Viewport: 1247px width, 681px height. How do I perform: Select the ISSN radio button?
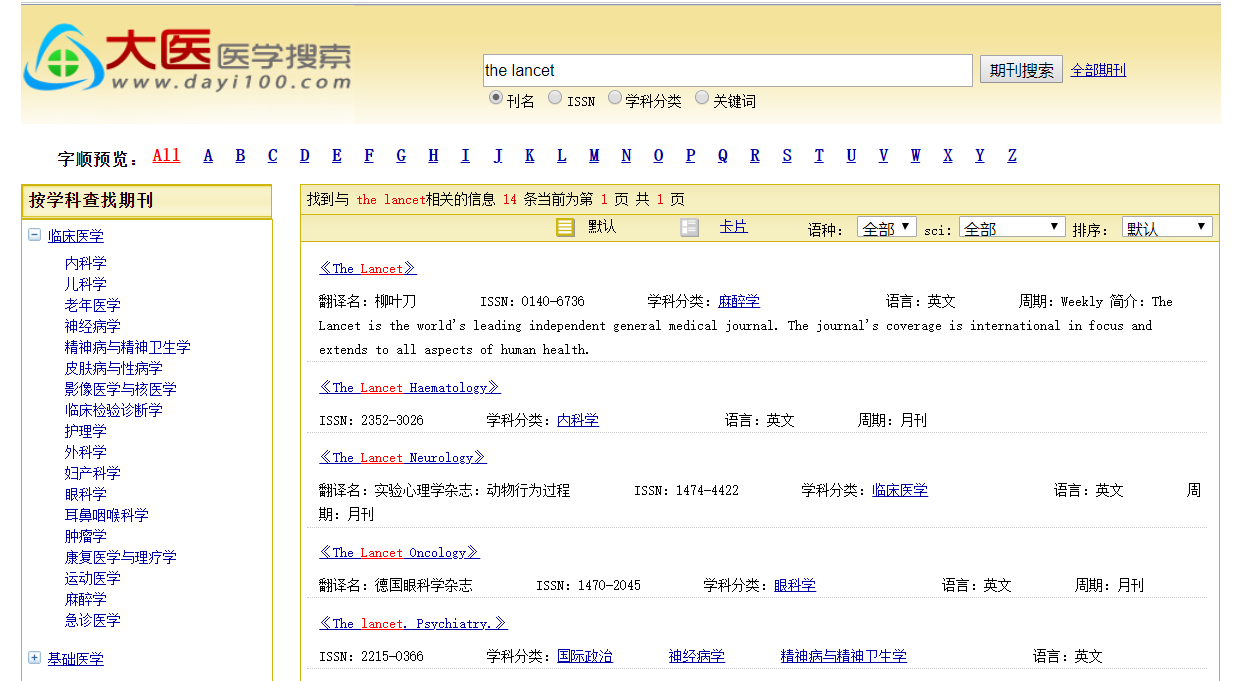pos(555,98)
